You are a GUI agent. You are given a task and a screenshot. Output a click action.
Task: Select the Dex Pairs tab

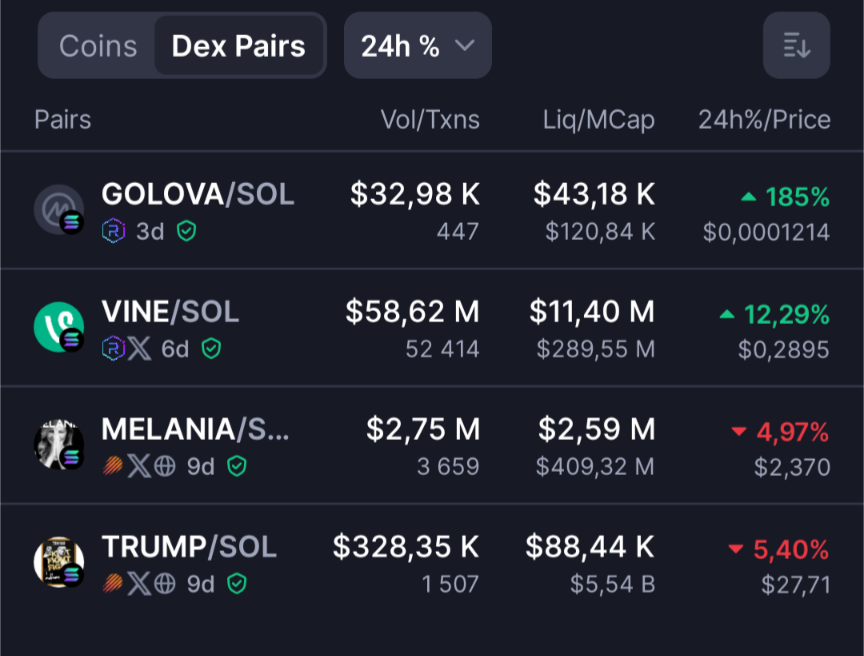[238, 46]
